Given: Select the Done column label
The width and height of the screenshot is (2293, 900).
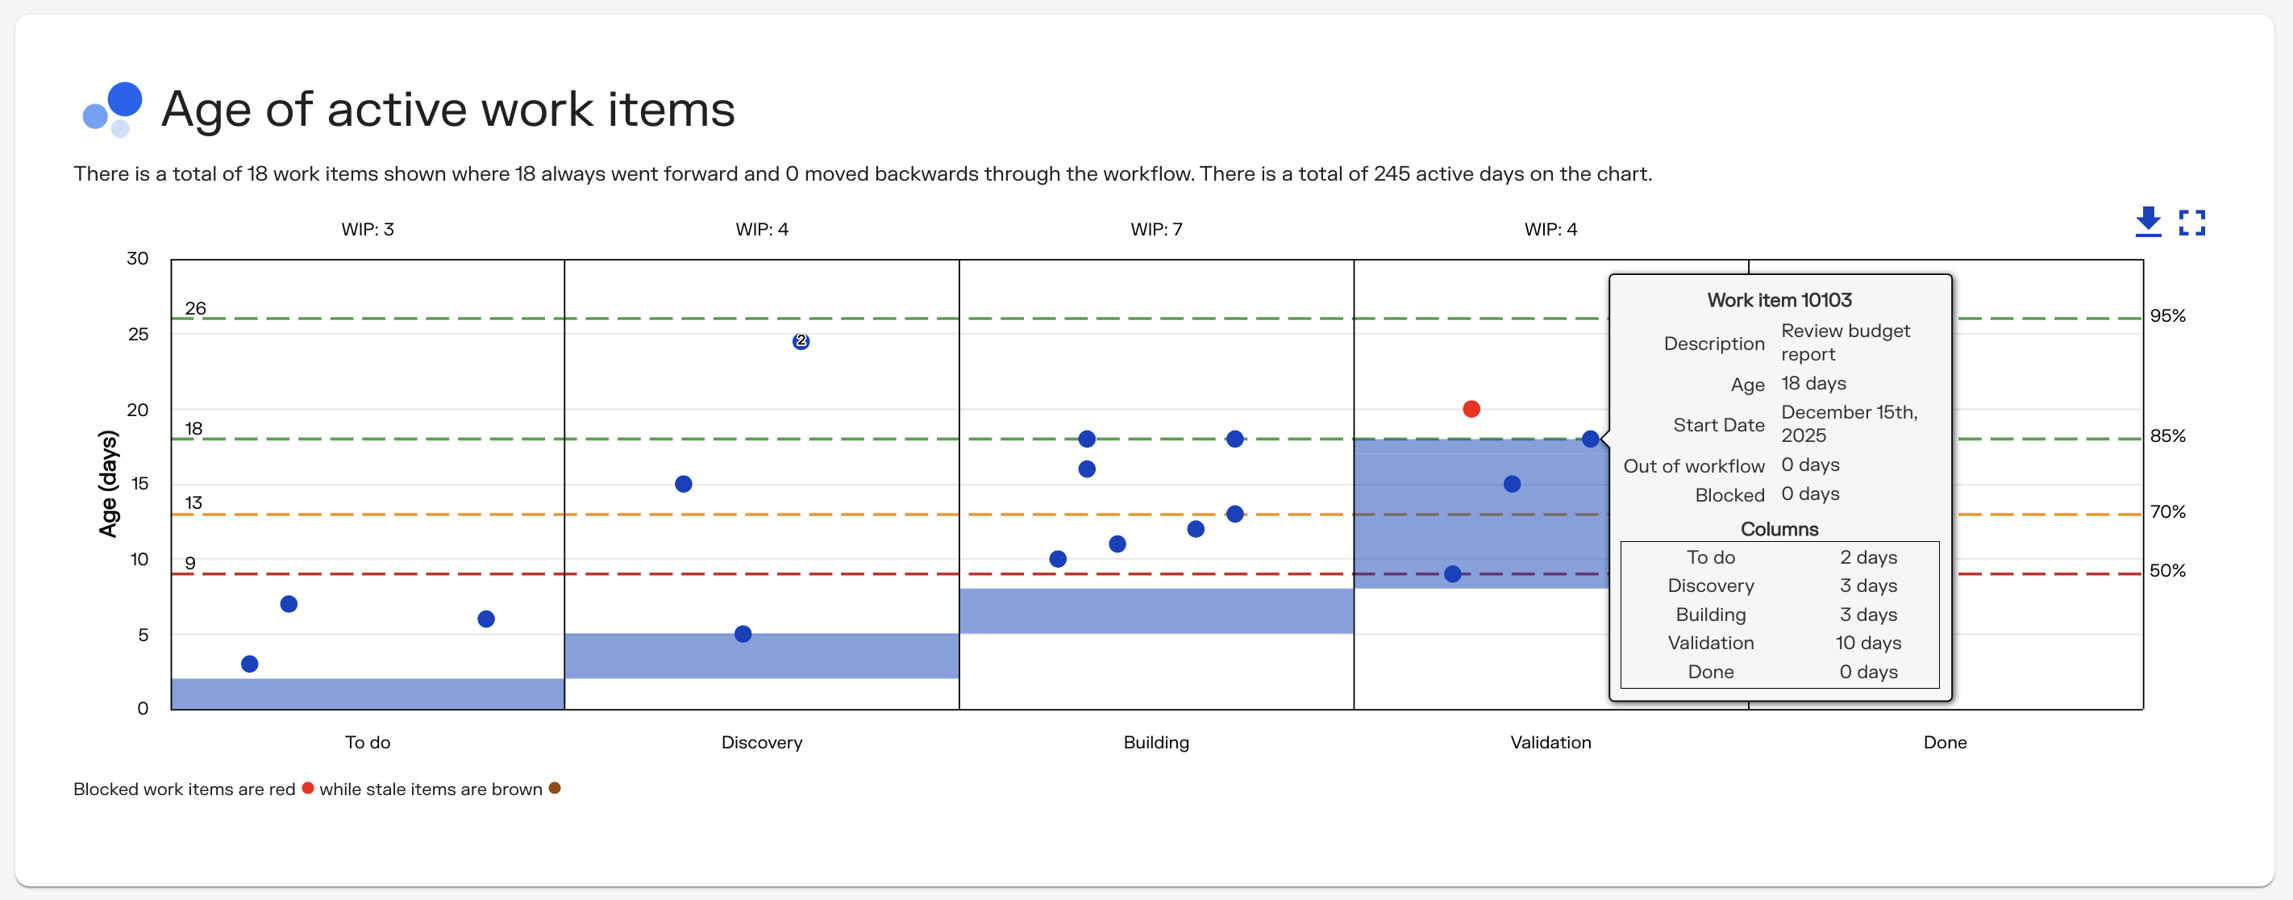Looking at the screenshot, I should coord(1945,742).
